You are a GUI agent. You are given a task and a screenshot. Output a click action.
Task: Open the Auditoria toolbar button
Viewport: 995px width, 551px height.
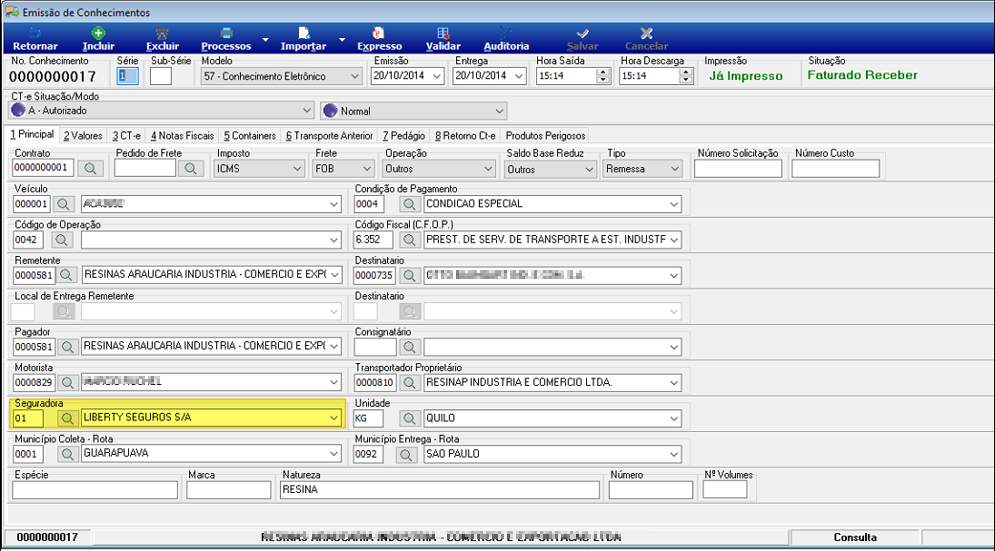pyautogui.click(x=506, y=39)
